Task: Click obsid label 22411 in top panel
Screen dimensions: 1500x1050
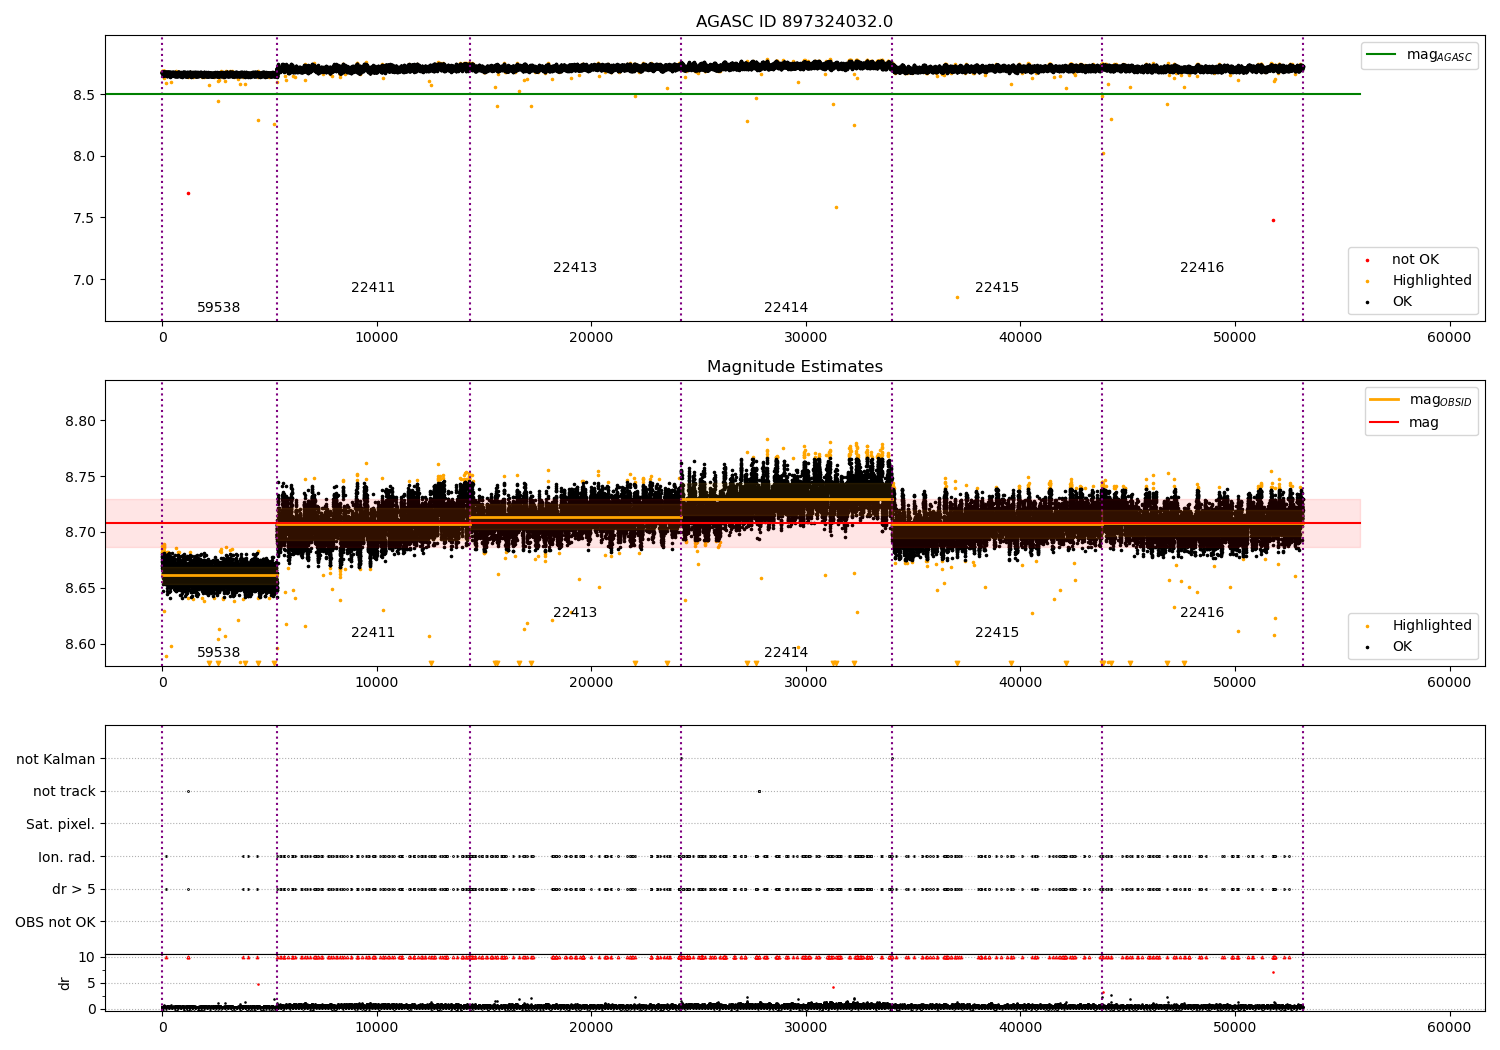Action: [373, 288]
